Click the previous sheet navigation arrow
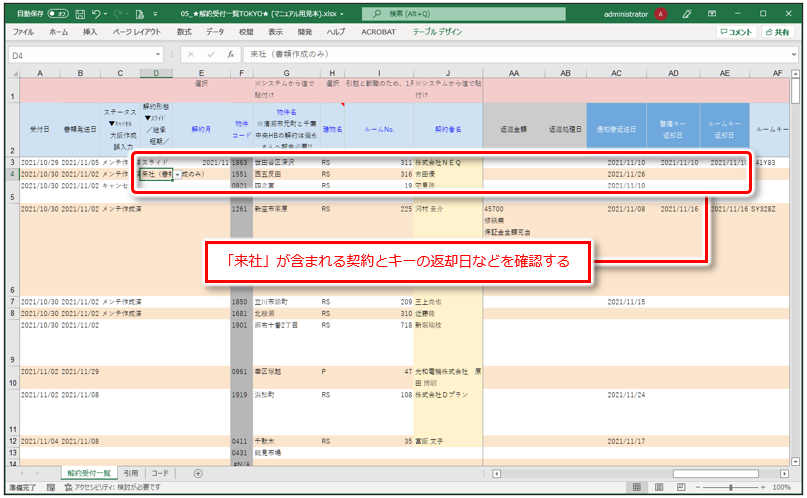The image size is (807, 498). click(22, 473)
